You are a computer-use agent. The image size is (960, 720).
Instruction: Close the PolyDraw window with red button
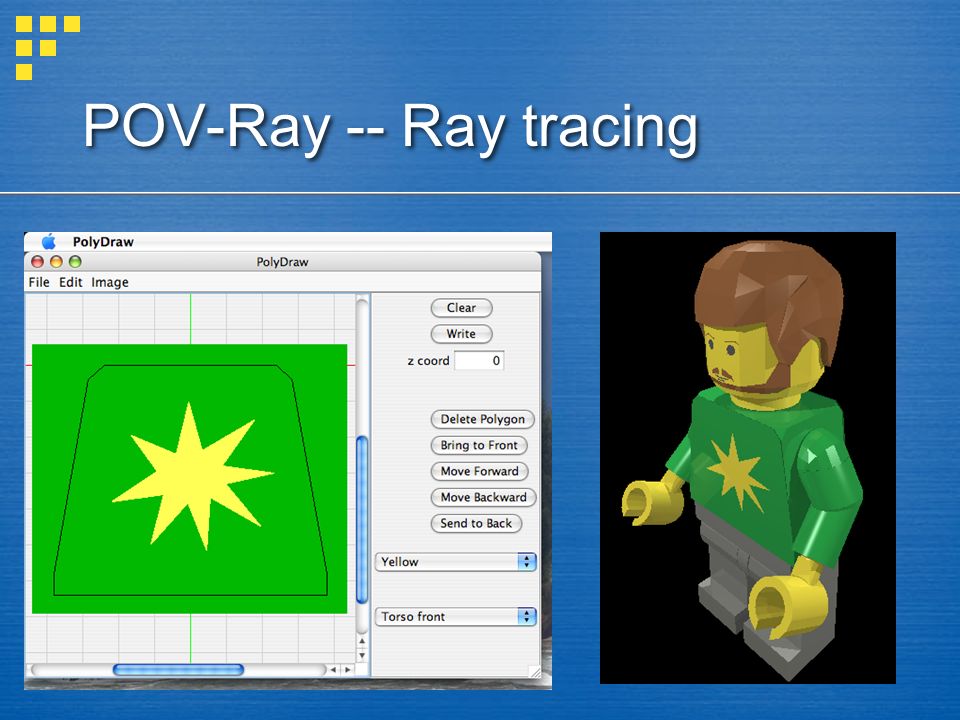coord(37,262)
